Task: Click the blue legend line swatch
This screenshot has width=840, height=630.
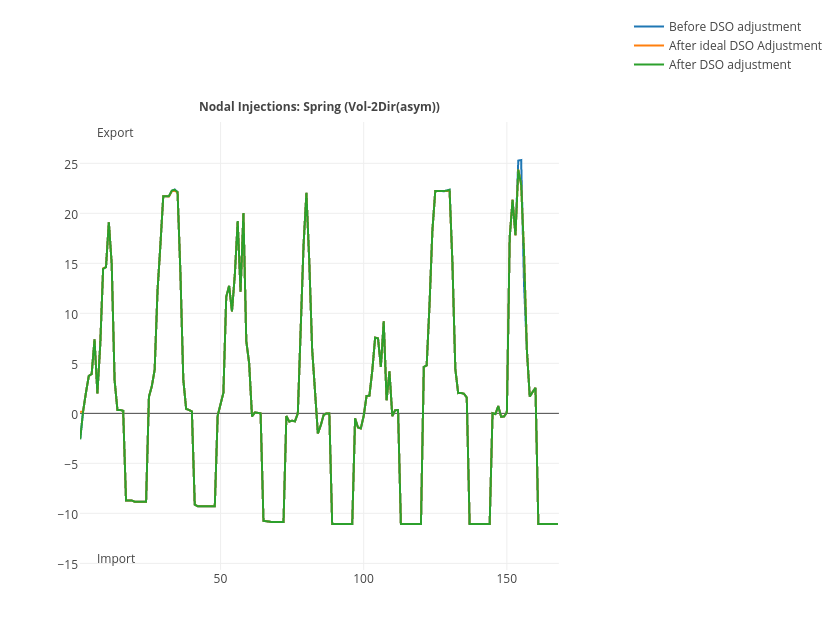Action: point(648,27)
